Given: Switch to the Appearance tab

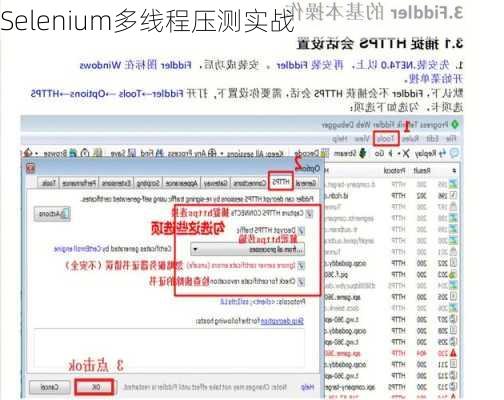Looking at the screenshot, I should click(x=182, y=183).
